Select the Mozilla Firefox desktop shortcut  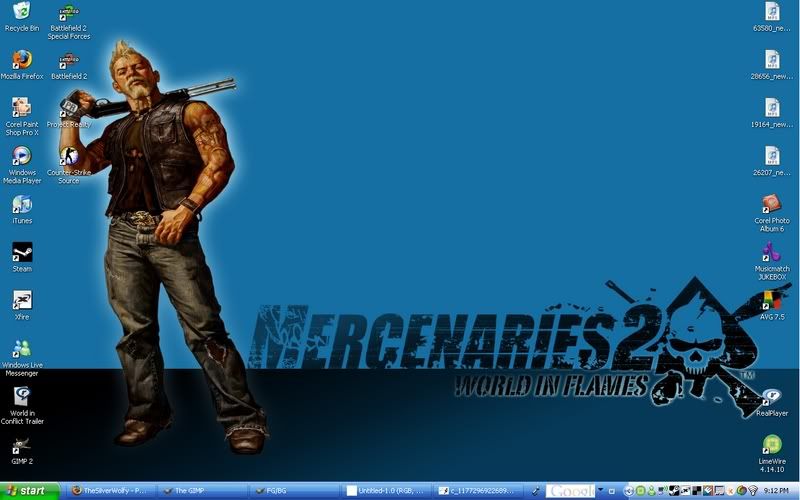point(22,64)
